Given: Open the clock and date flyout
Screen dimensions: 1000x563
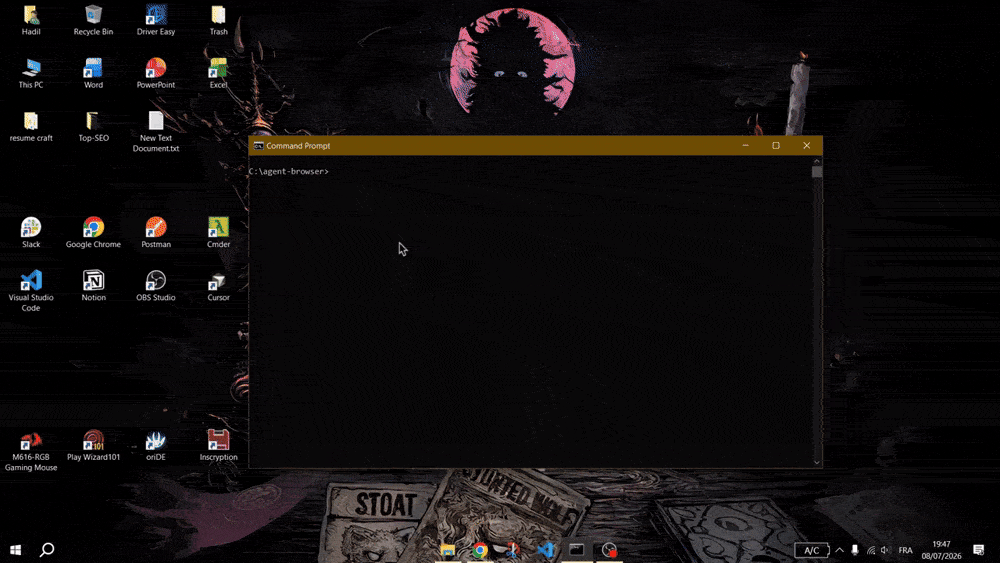Looking at the screenshot, I should pyautogui.click(x=941, y=550).
